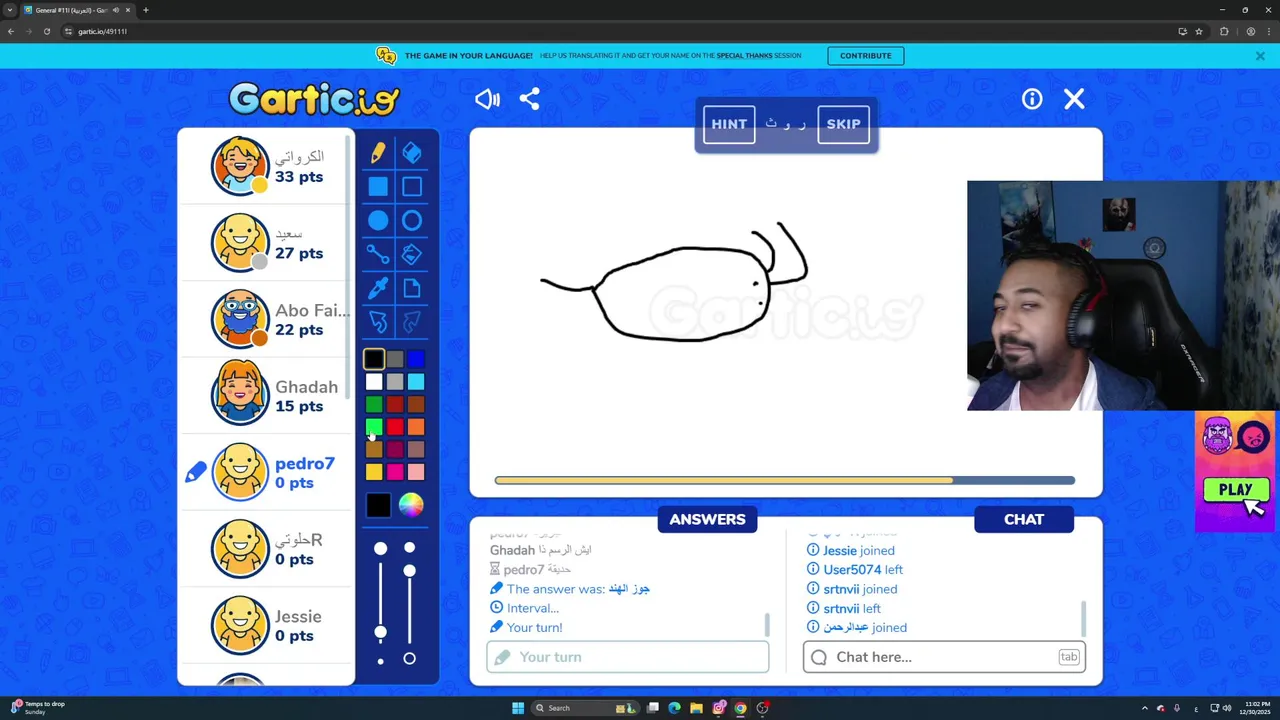Click pedro7's avatar in player list
Image resolution: width=1280 pixels, height=720 pixels.
pyautogui.click(x=240, y=472)
